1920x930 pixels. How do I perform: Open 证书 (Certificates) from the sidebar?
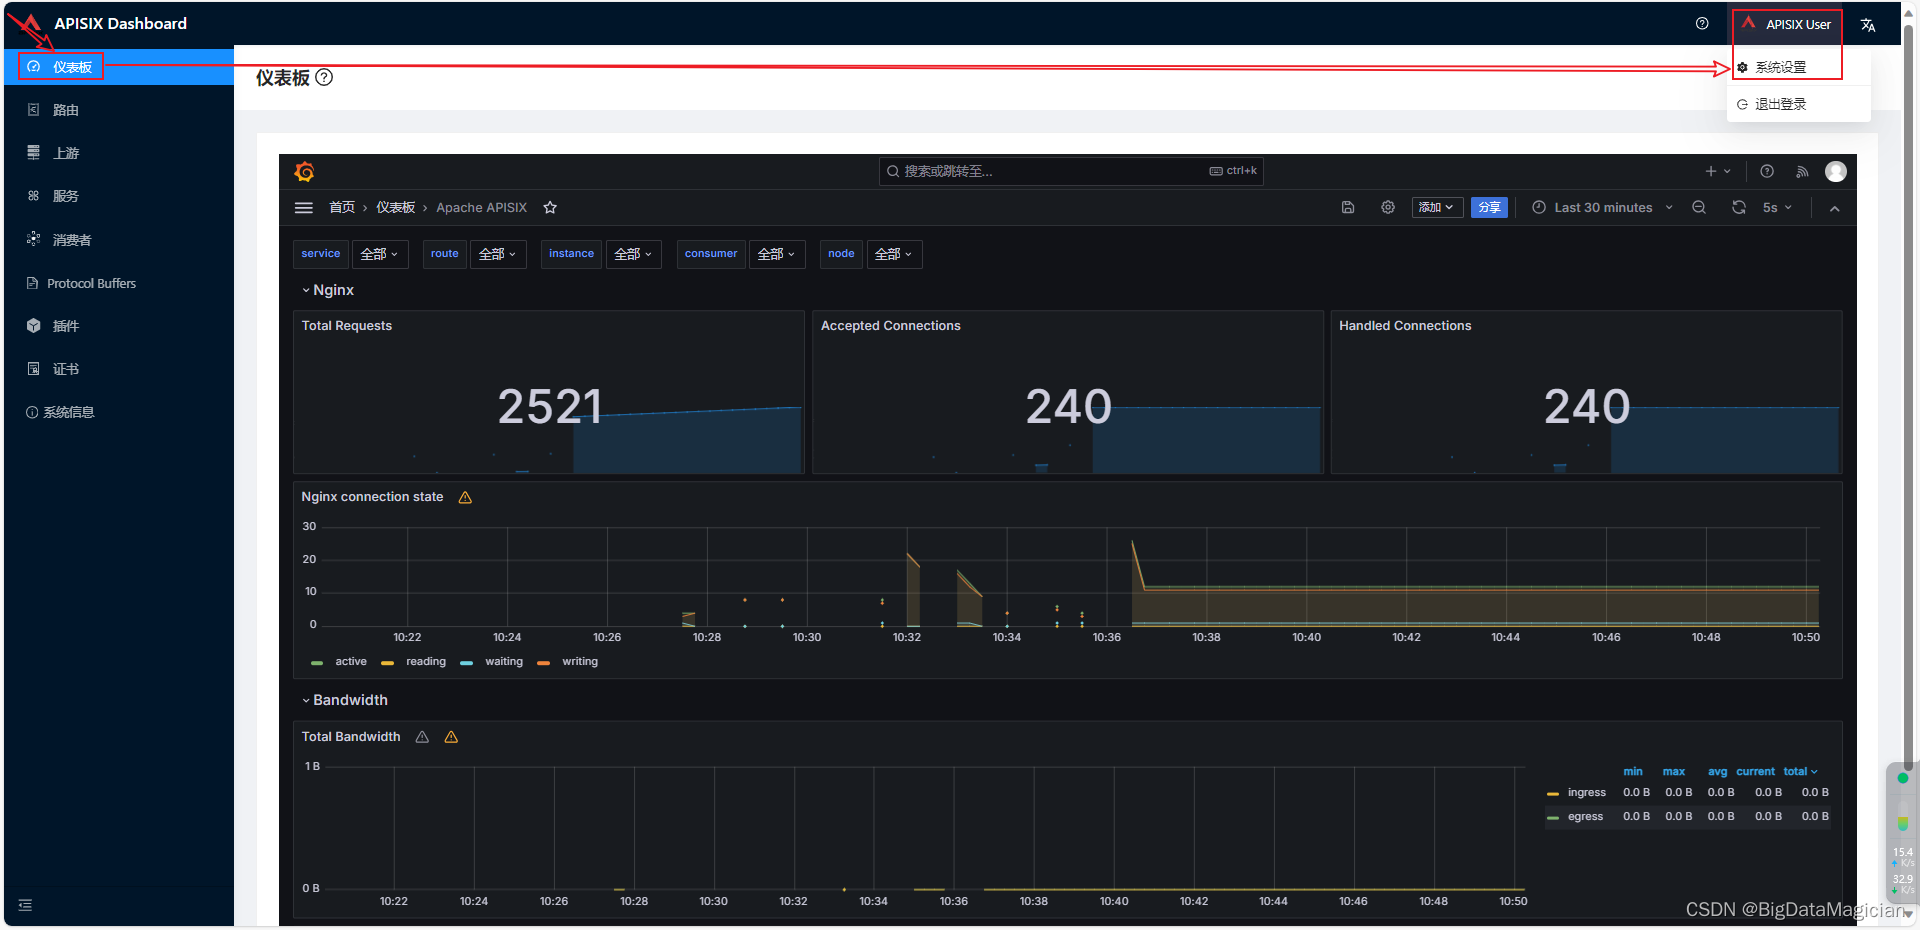(65, 368)
